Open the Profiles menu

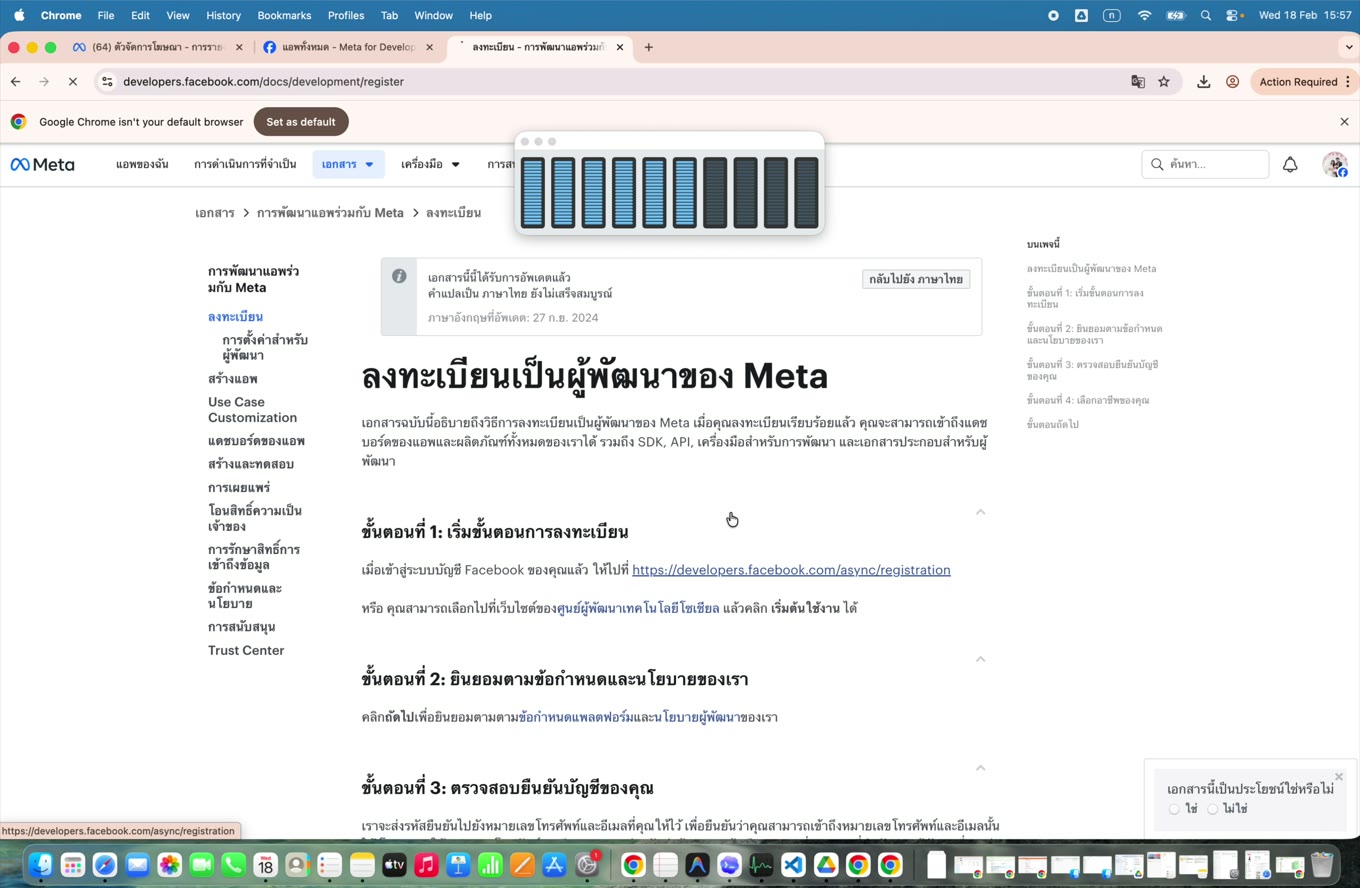(346, 15)
